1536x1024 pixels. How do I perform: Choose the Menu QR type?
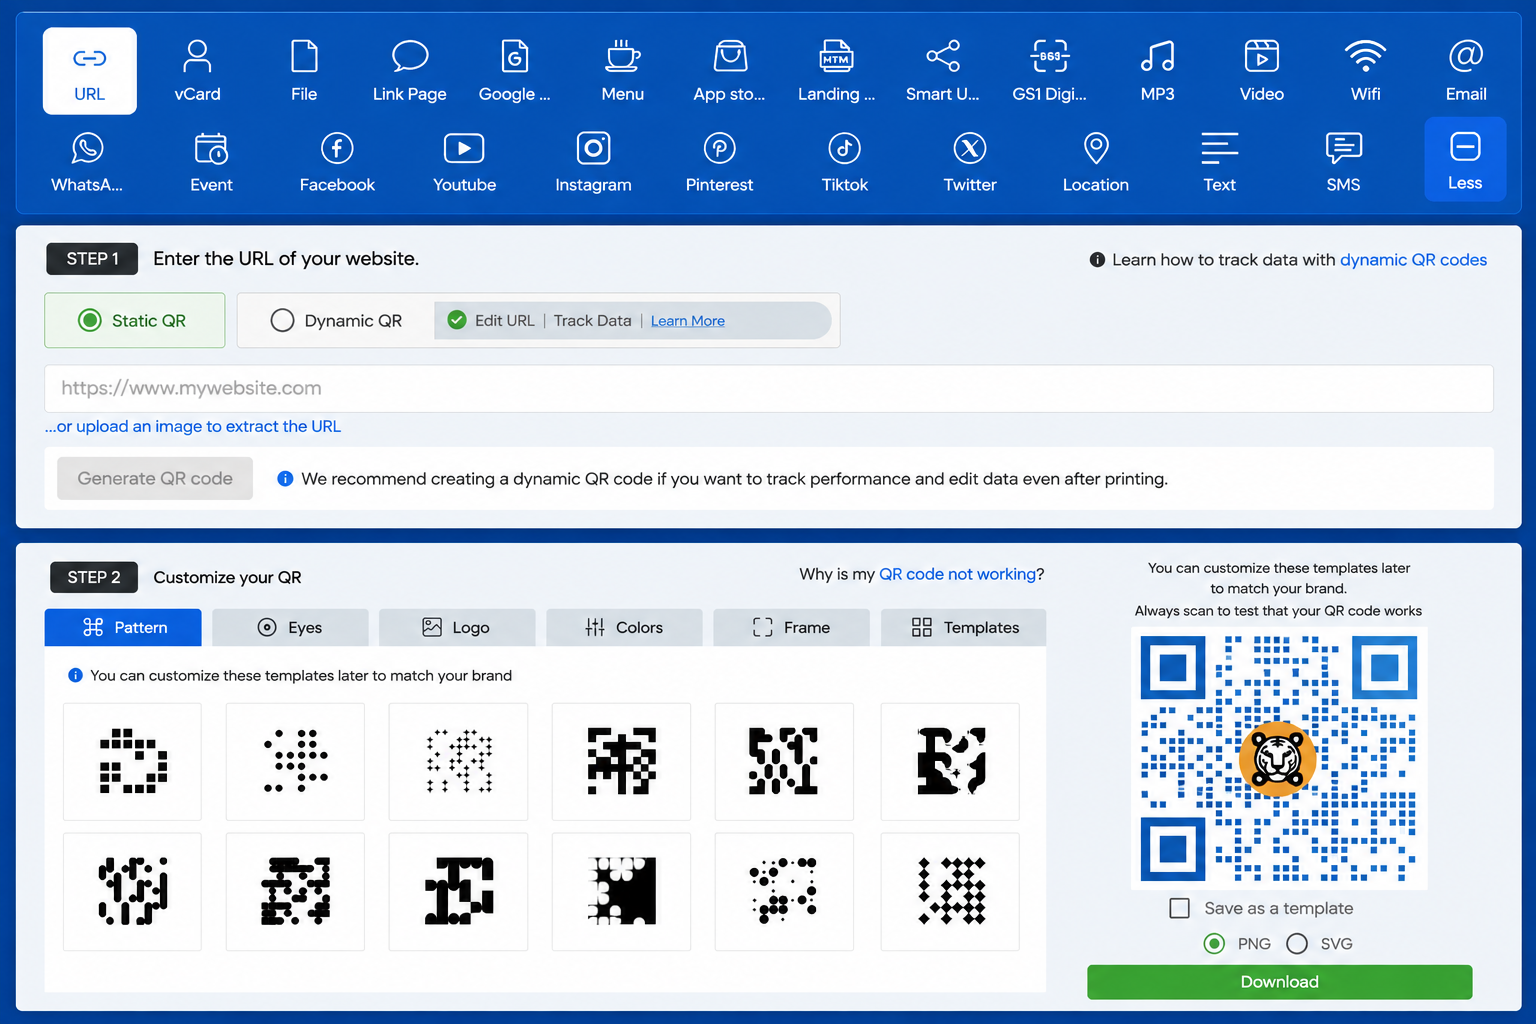point(623,71)
